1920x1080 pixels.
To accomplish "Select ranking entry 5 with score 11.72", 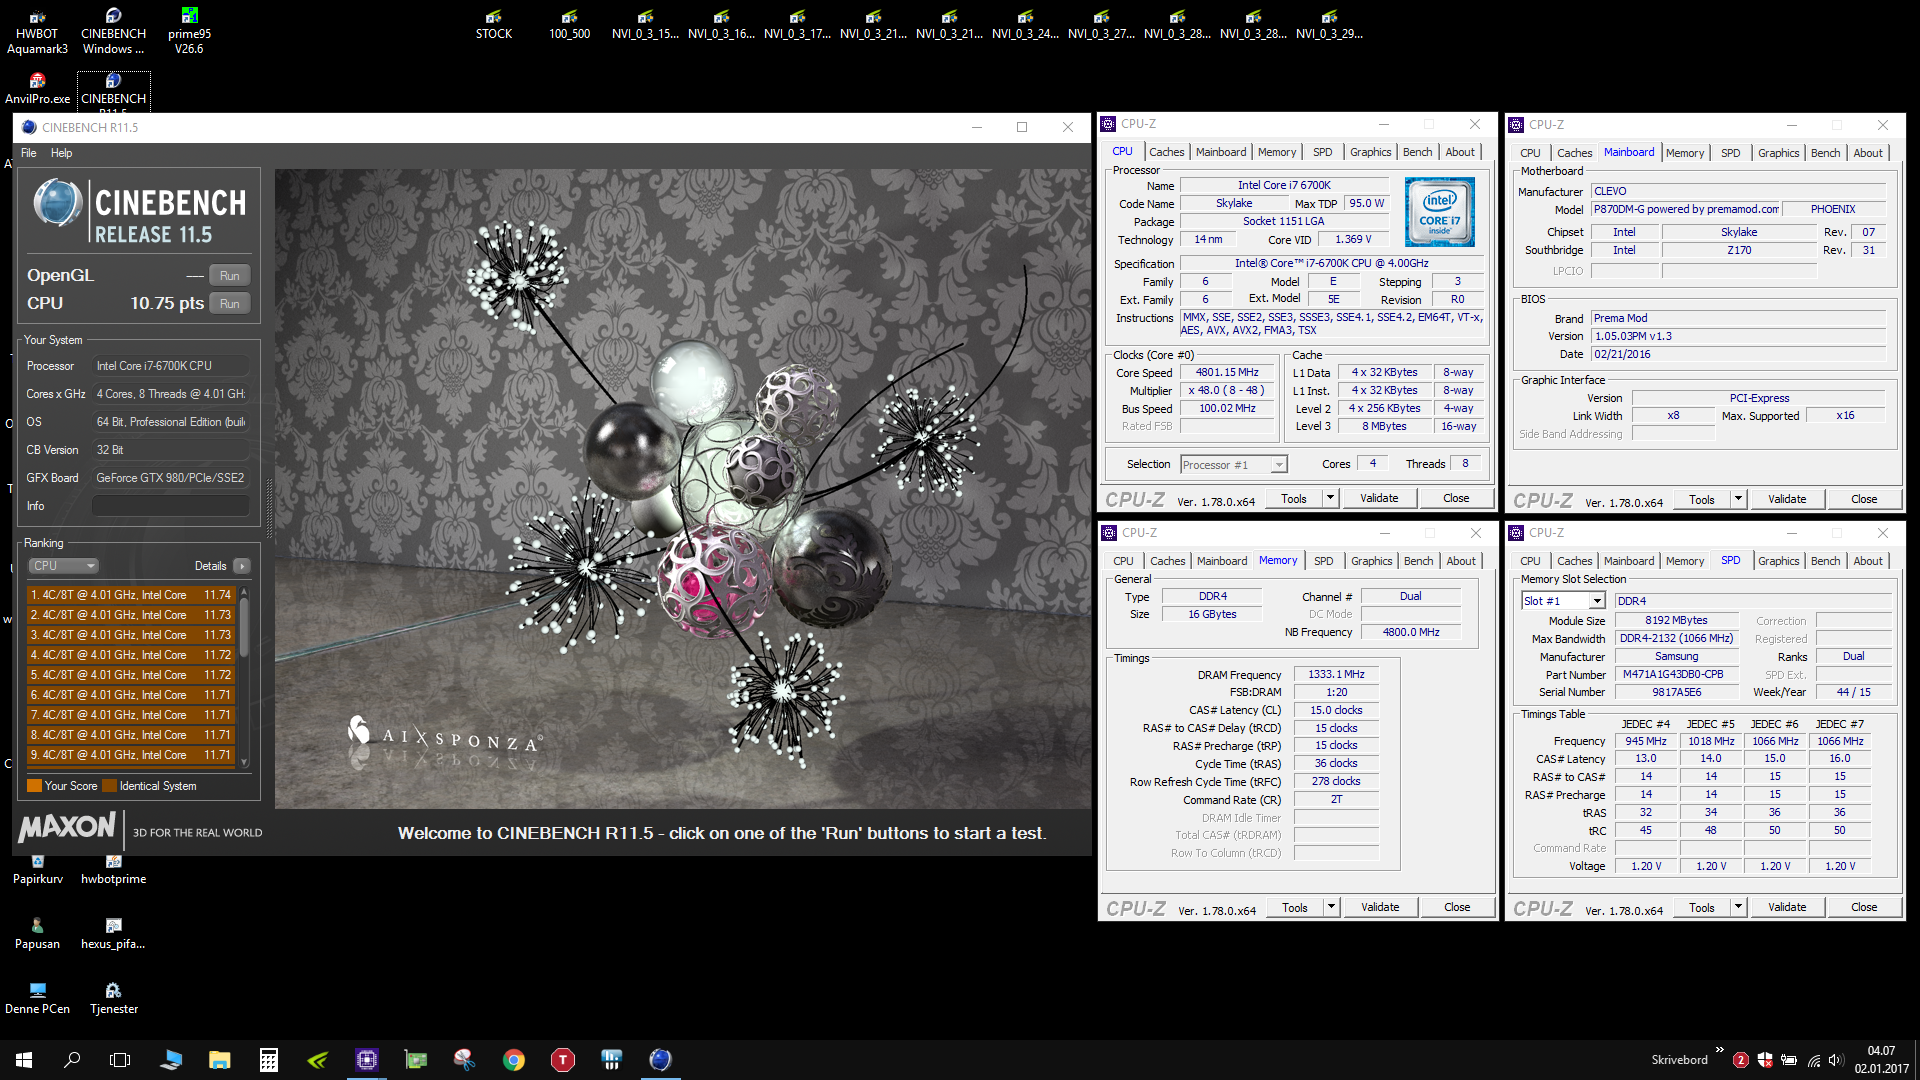I will coord(131,675).
